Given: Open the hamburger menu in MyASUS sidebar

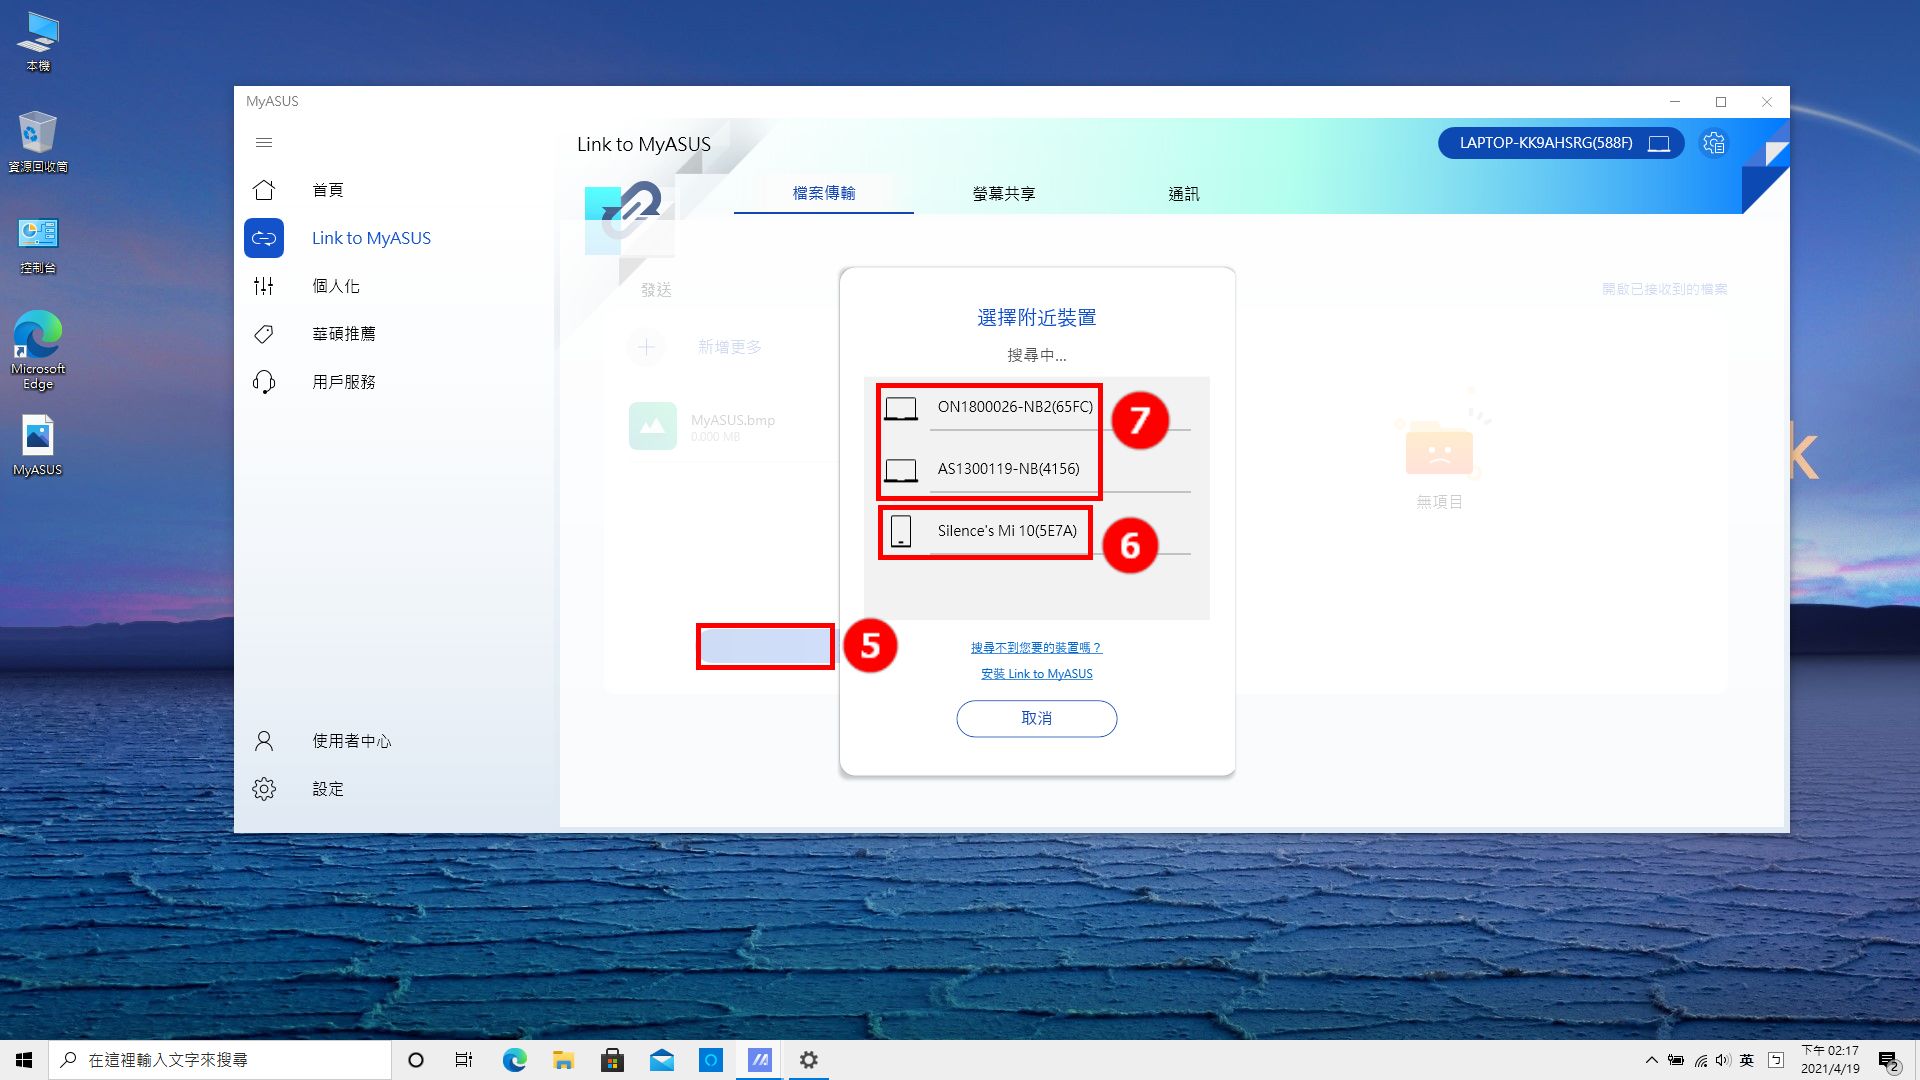Looking at the screenshot, I should pos(264,143).
